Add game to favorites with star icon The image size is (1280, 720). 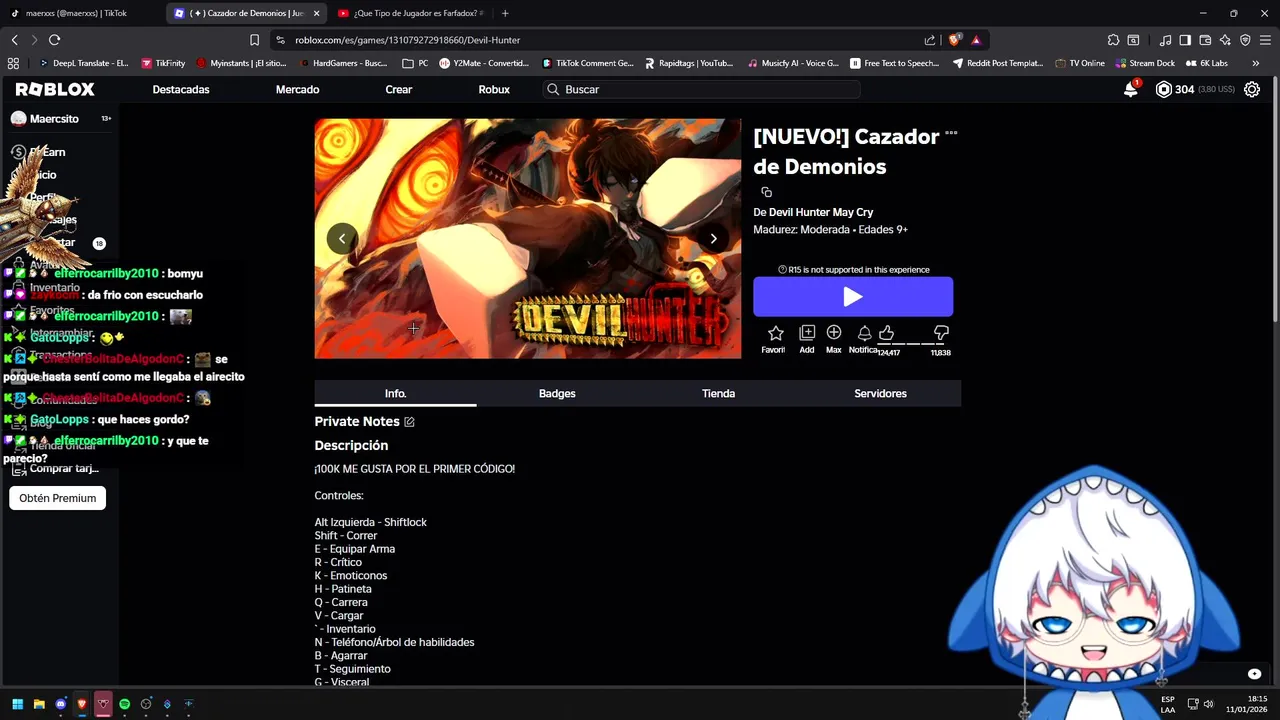tap(775, 333)
